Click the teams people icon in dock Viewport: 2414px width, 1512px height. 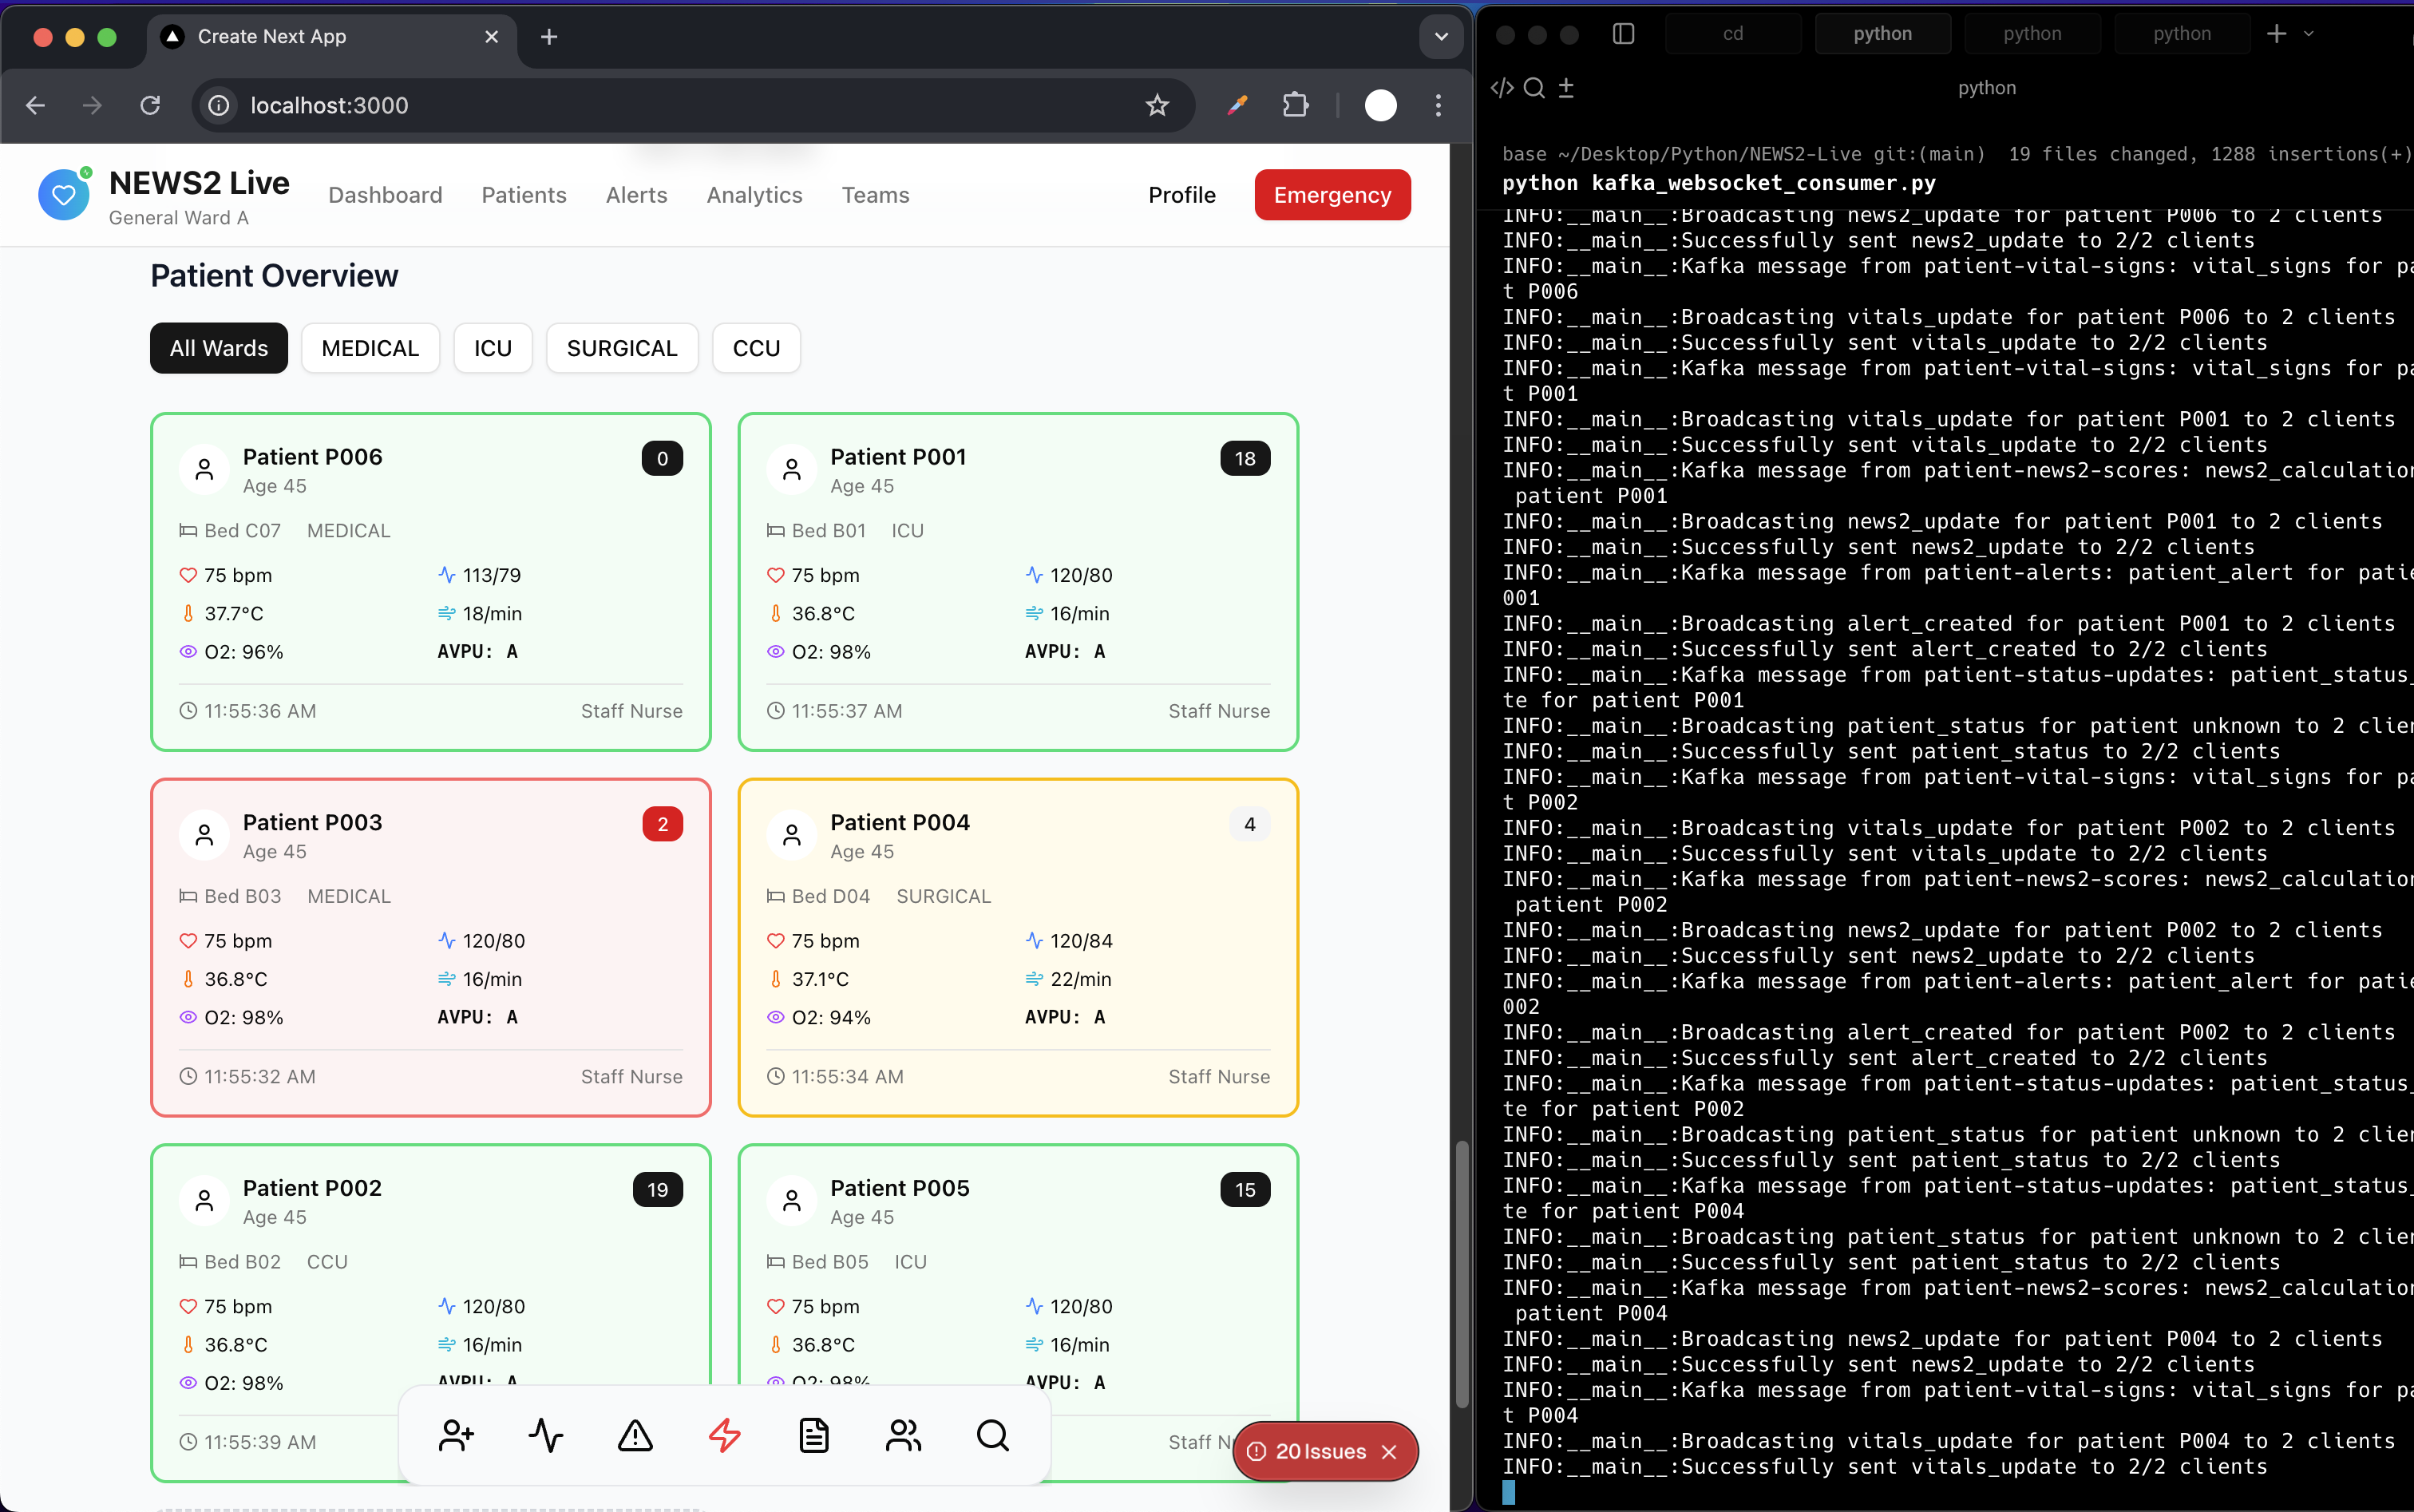[903, 1435]
